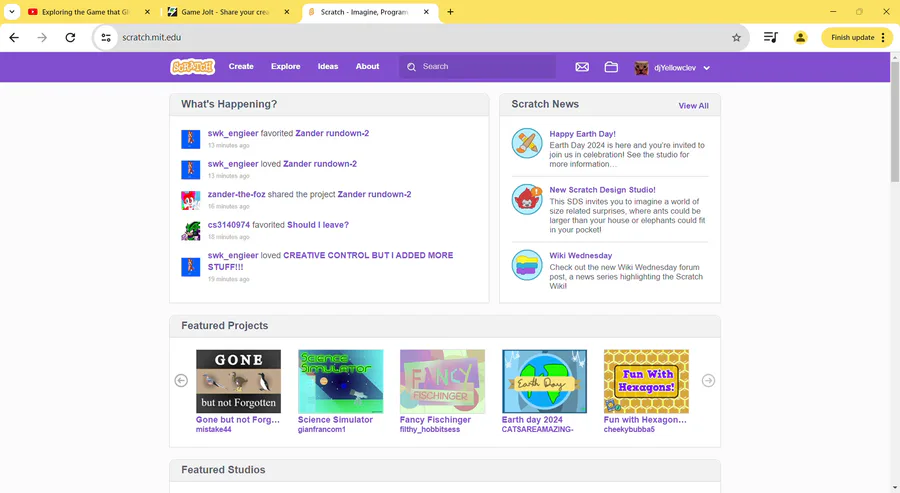Click the djYellowclev profile avatar

click(641, 68)
